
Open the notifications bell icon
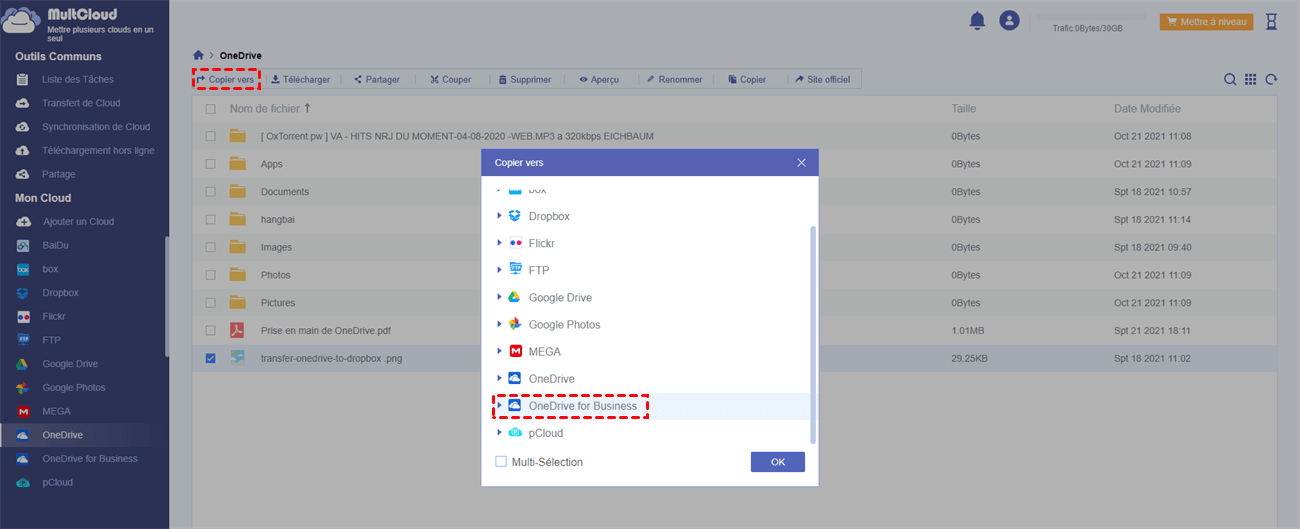[x=977, y=20]
